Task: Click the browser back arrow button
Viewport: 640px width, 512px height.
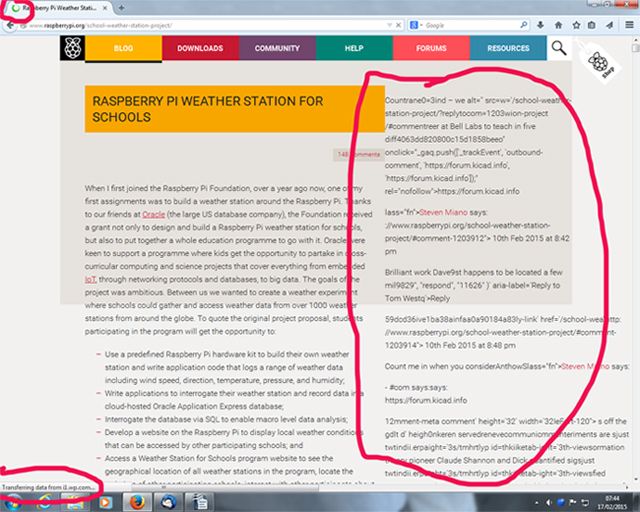Action: [x=11, y=23]
